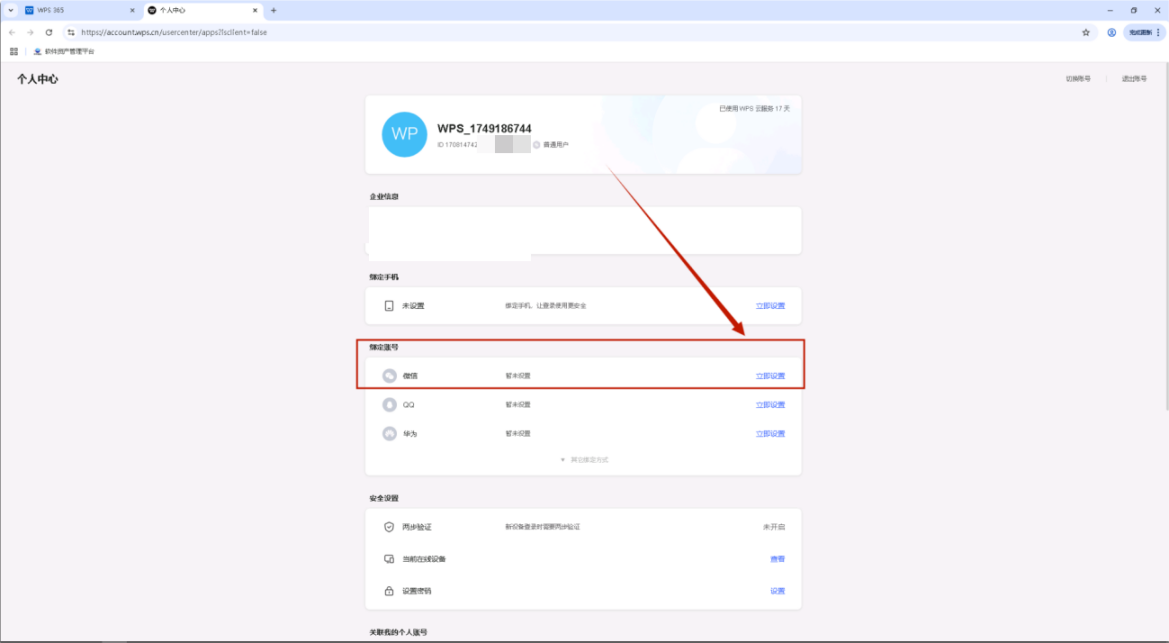Viewport: 1169px width, 643px height.
Task: Open site info icon in address bar
Action: (x=71, y=32)
